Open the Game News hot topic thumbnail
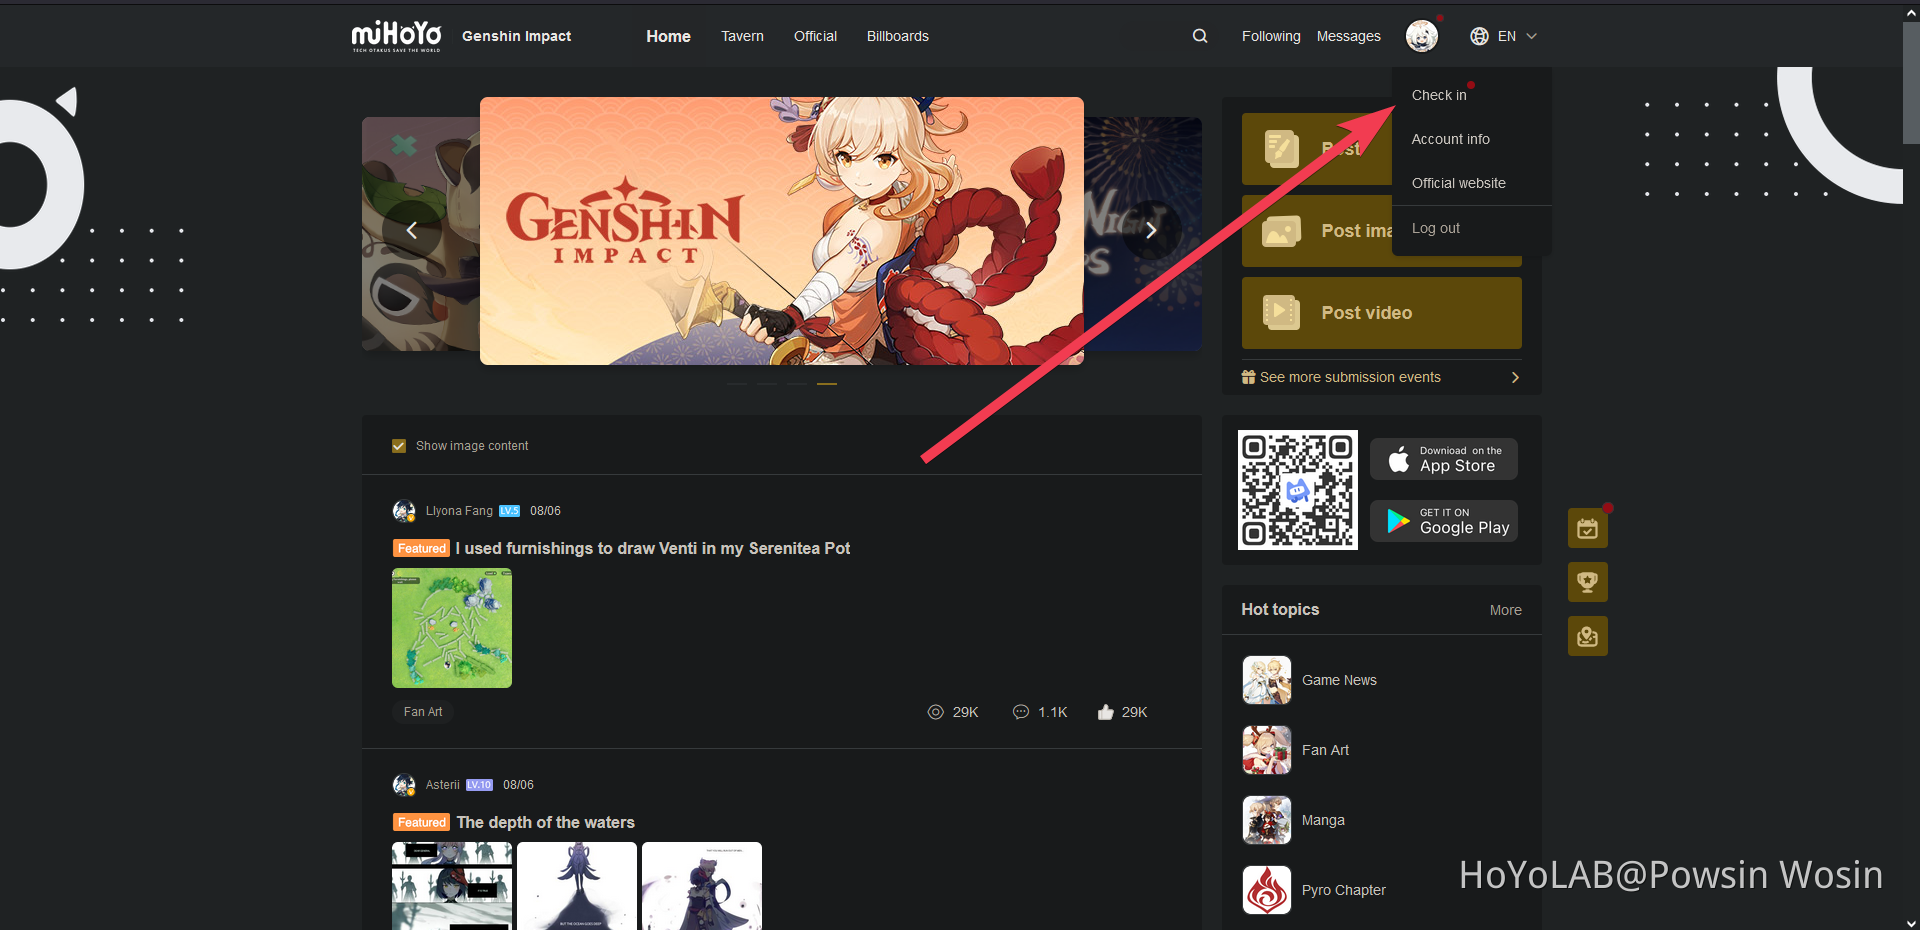This screenshot has width=1920, height=930. click(x=1266, y=679)
